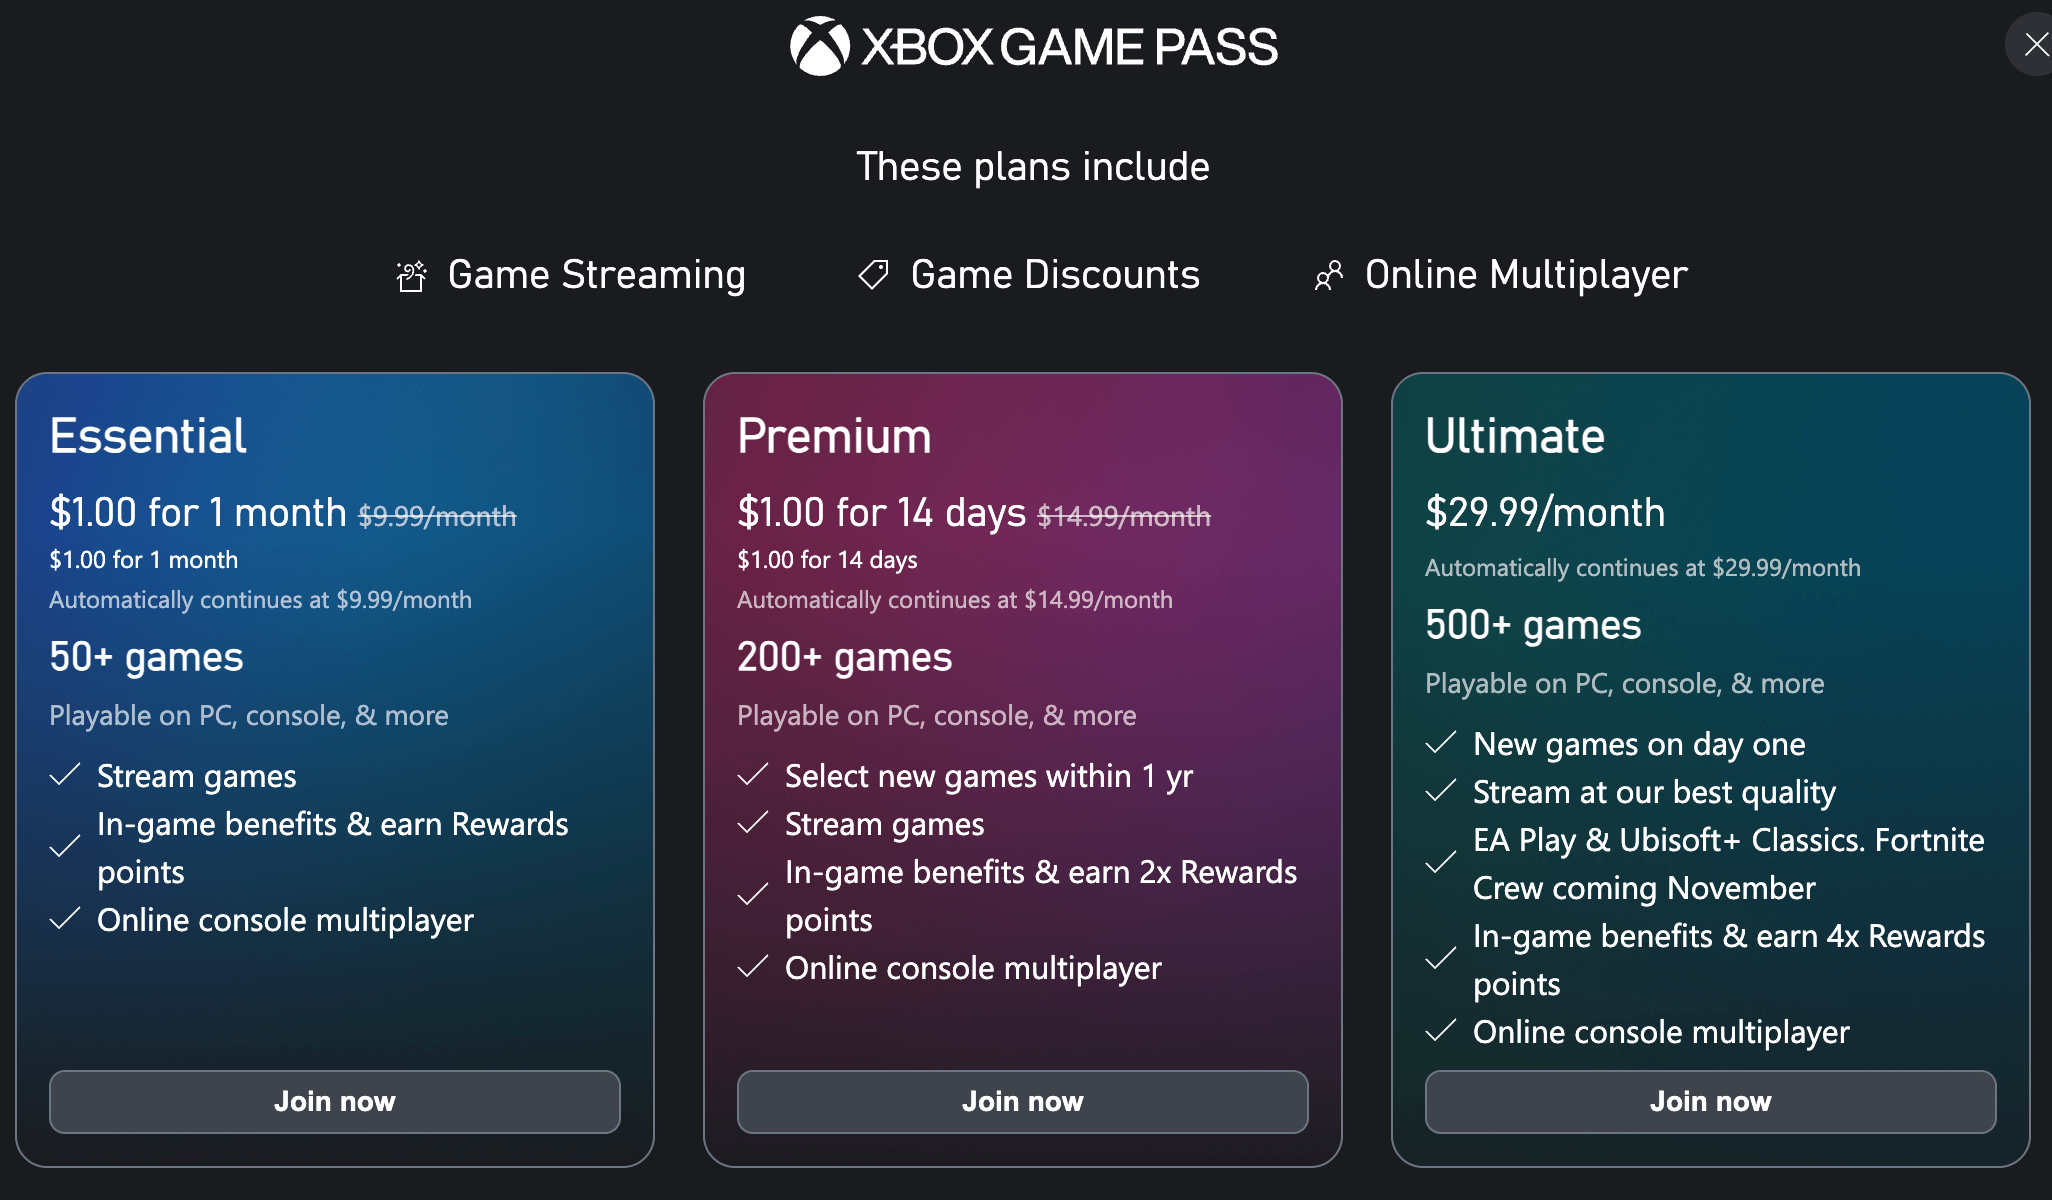Viewport: 2052px width, 1200px height.
Task: Subscribe with Ultimate's Join now button
Action: tap(1710, 1101)
